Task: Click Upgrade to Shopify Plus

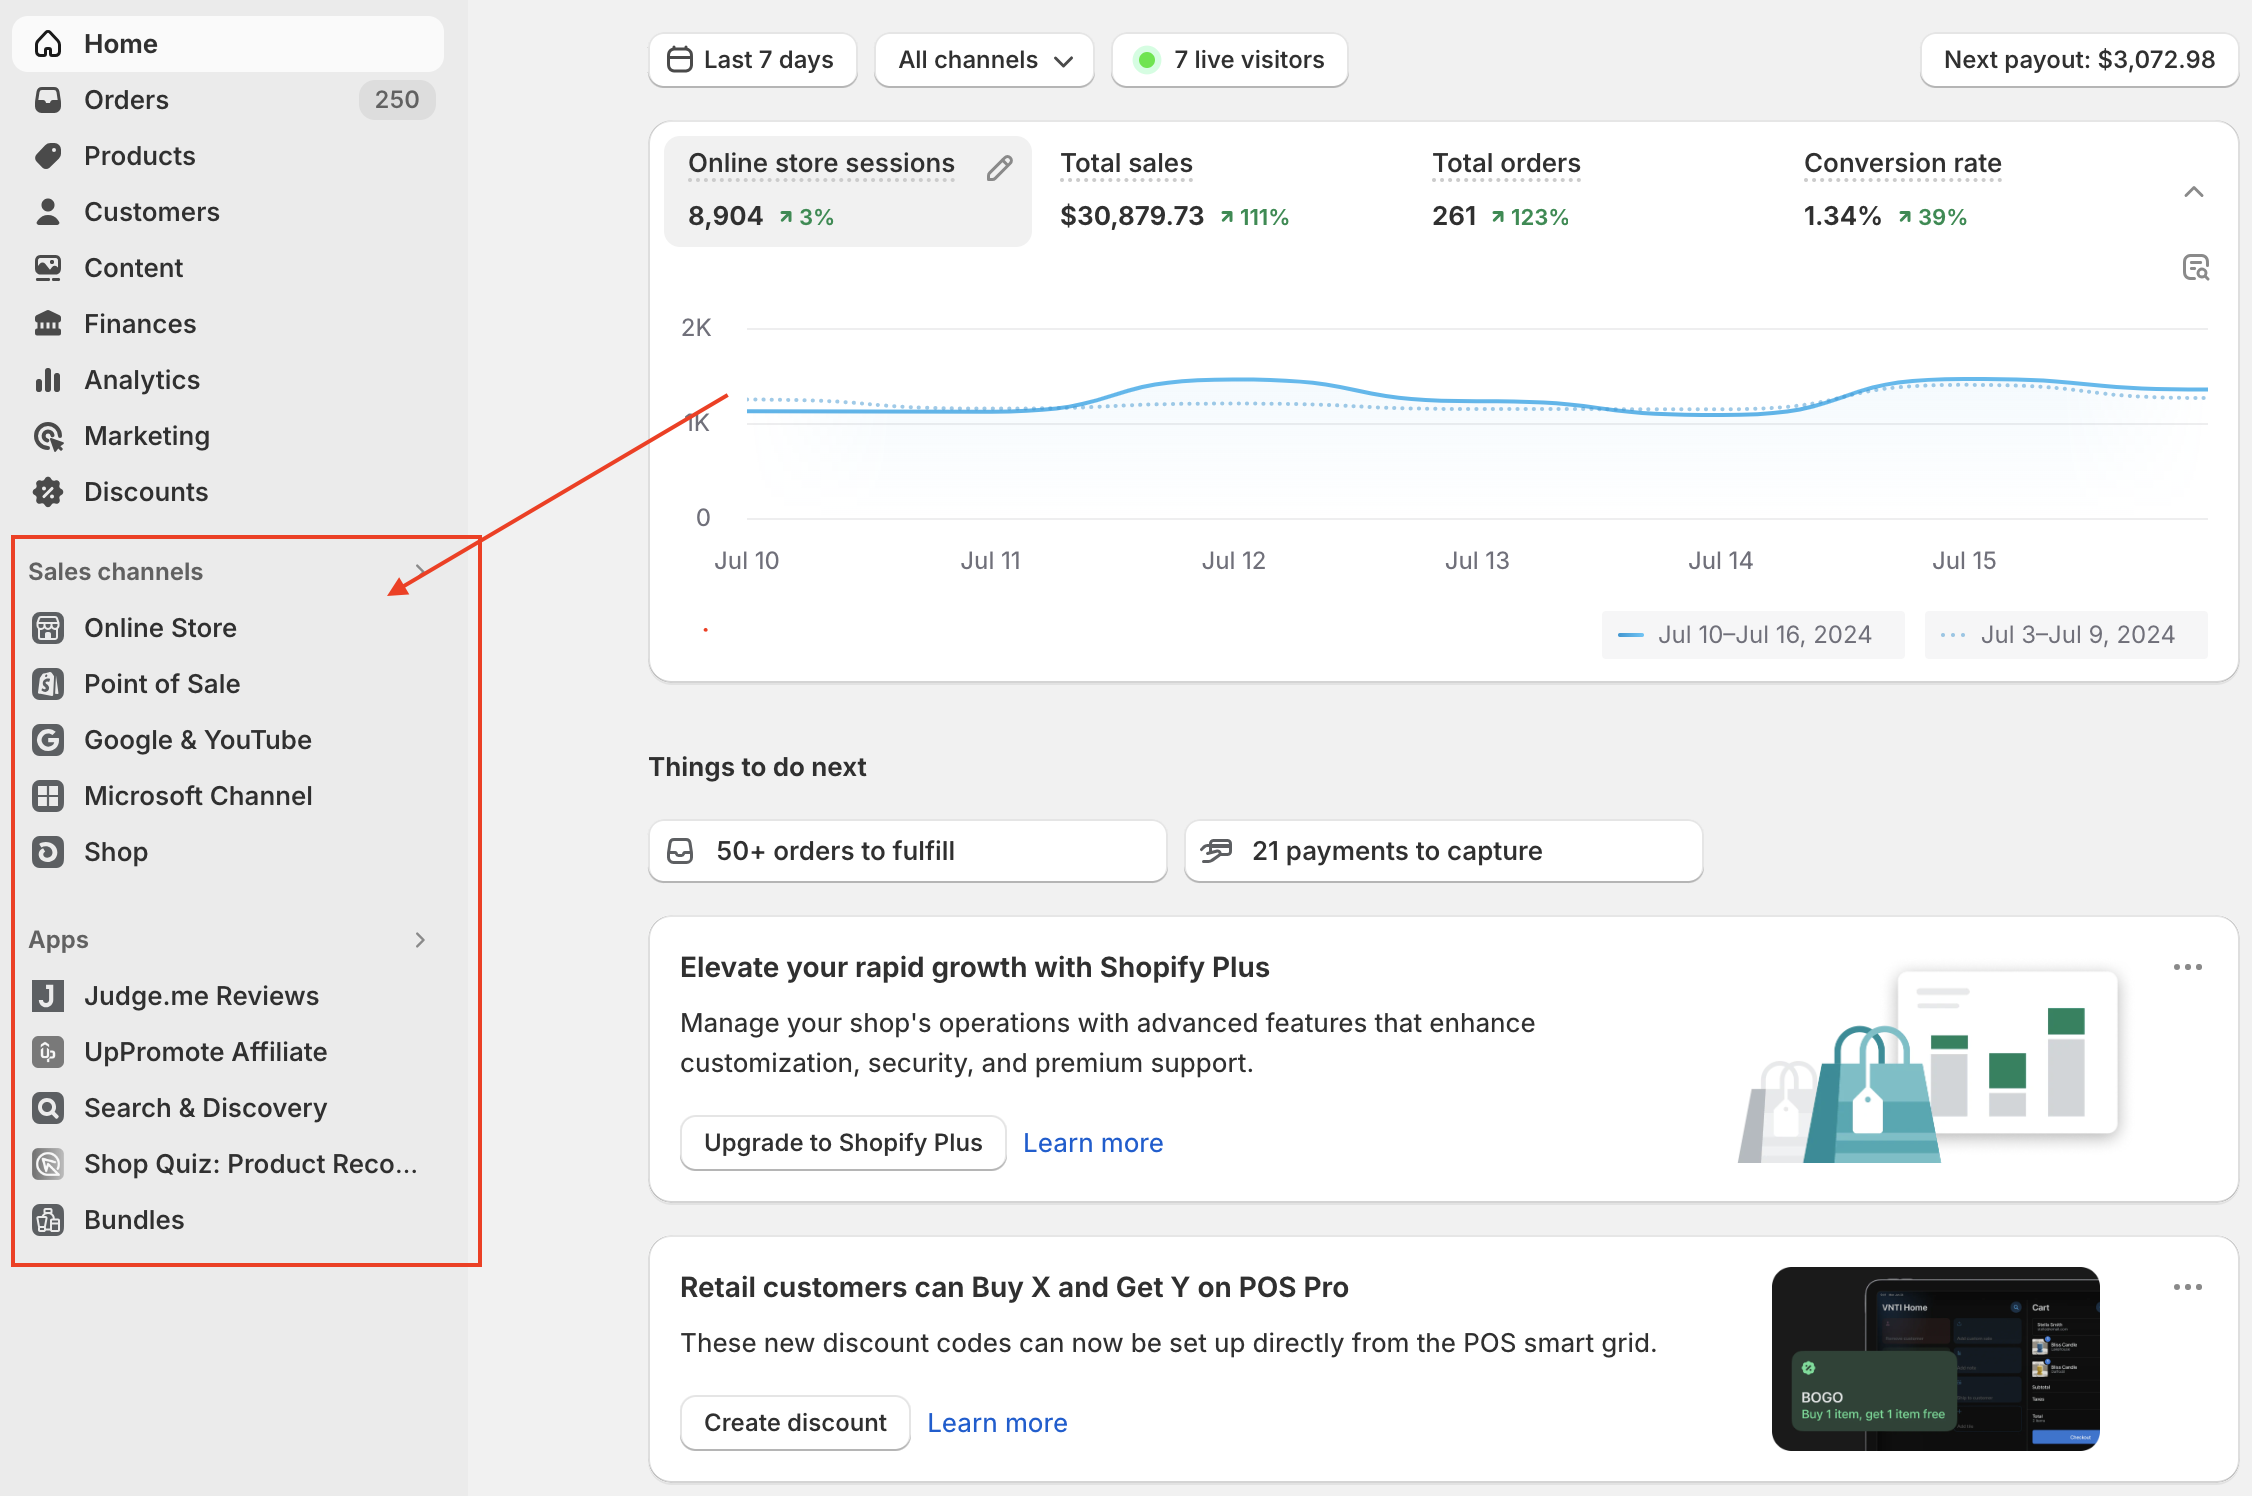Action: tap(843, 1142)
